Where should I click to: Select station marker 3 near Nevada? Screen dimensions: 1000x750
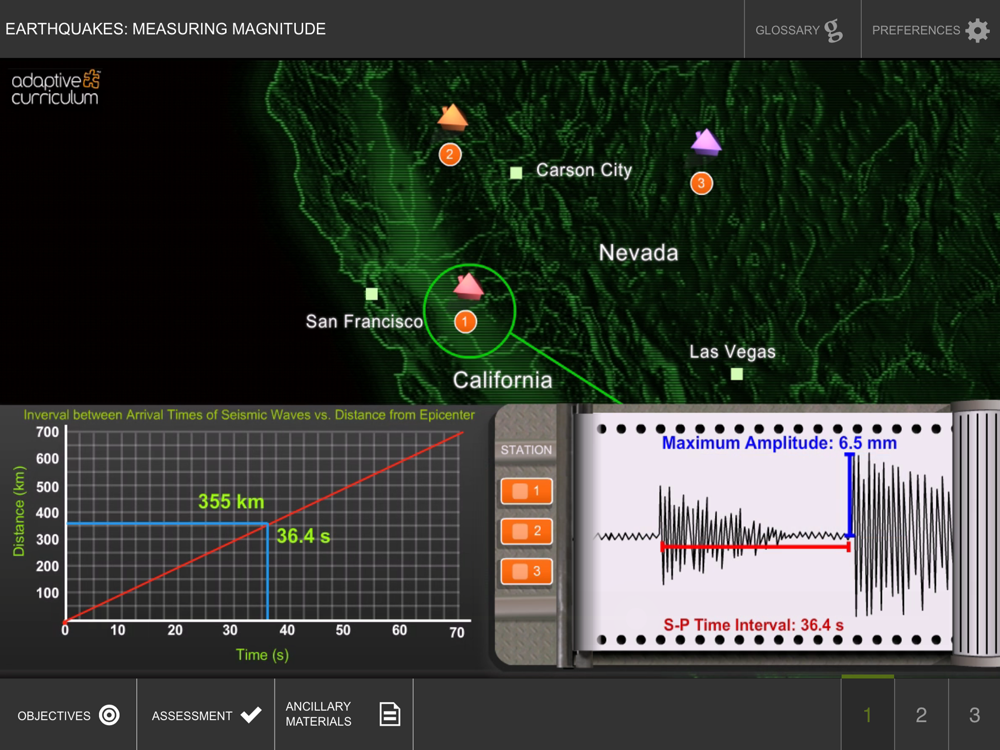click(x=701, y=183)
